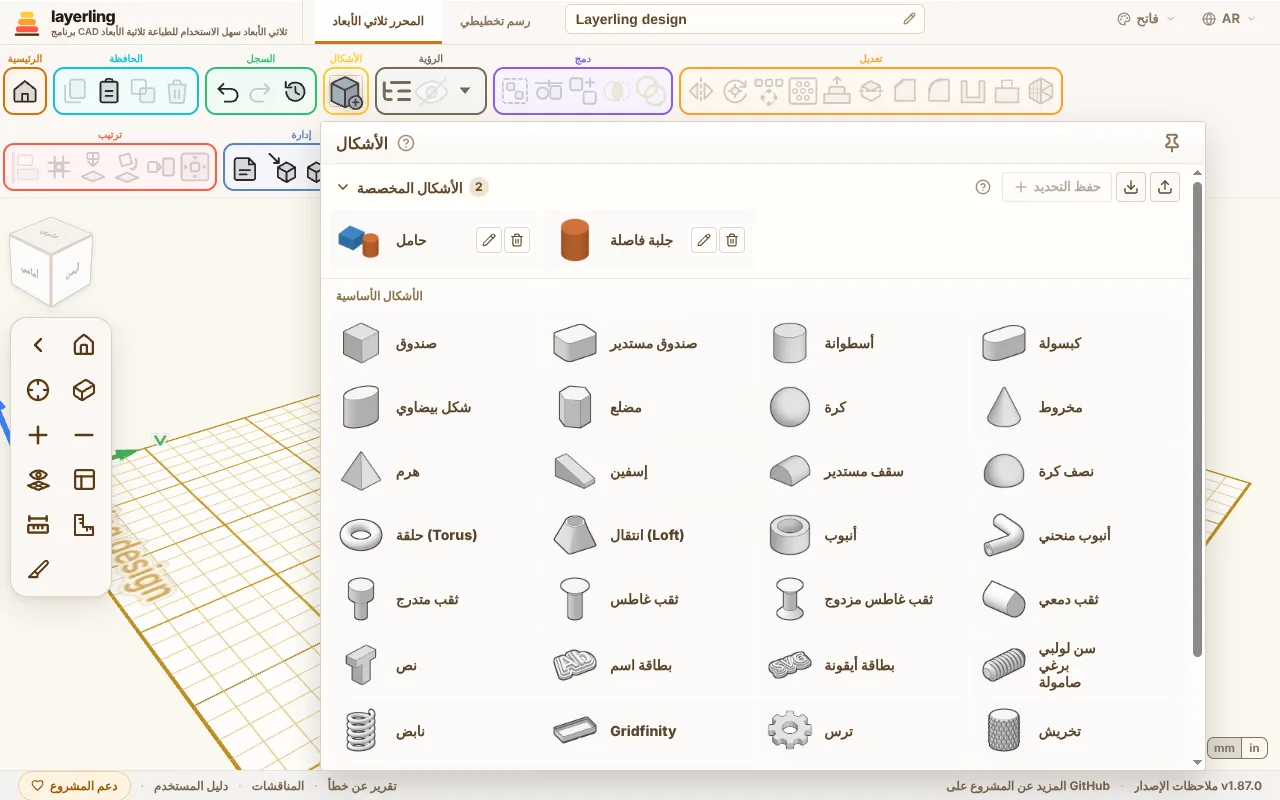The height and width of the screenshot is (800, 1280).
Task: Zoom out with the minus icon
Action: [84, 435]
